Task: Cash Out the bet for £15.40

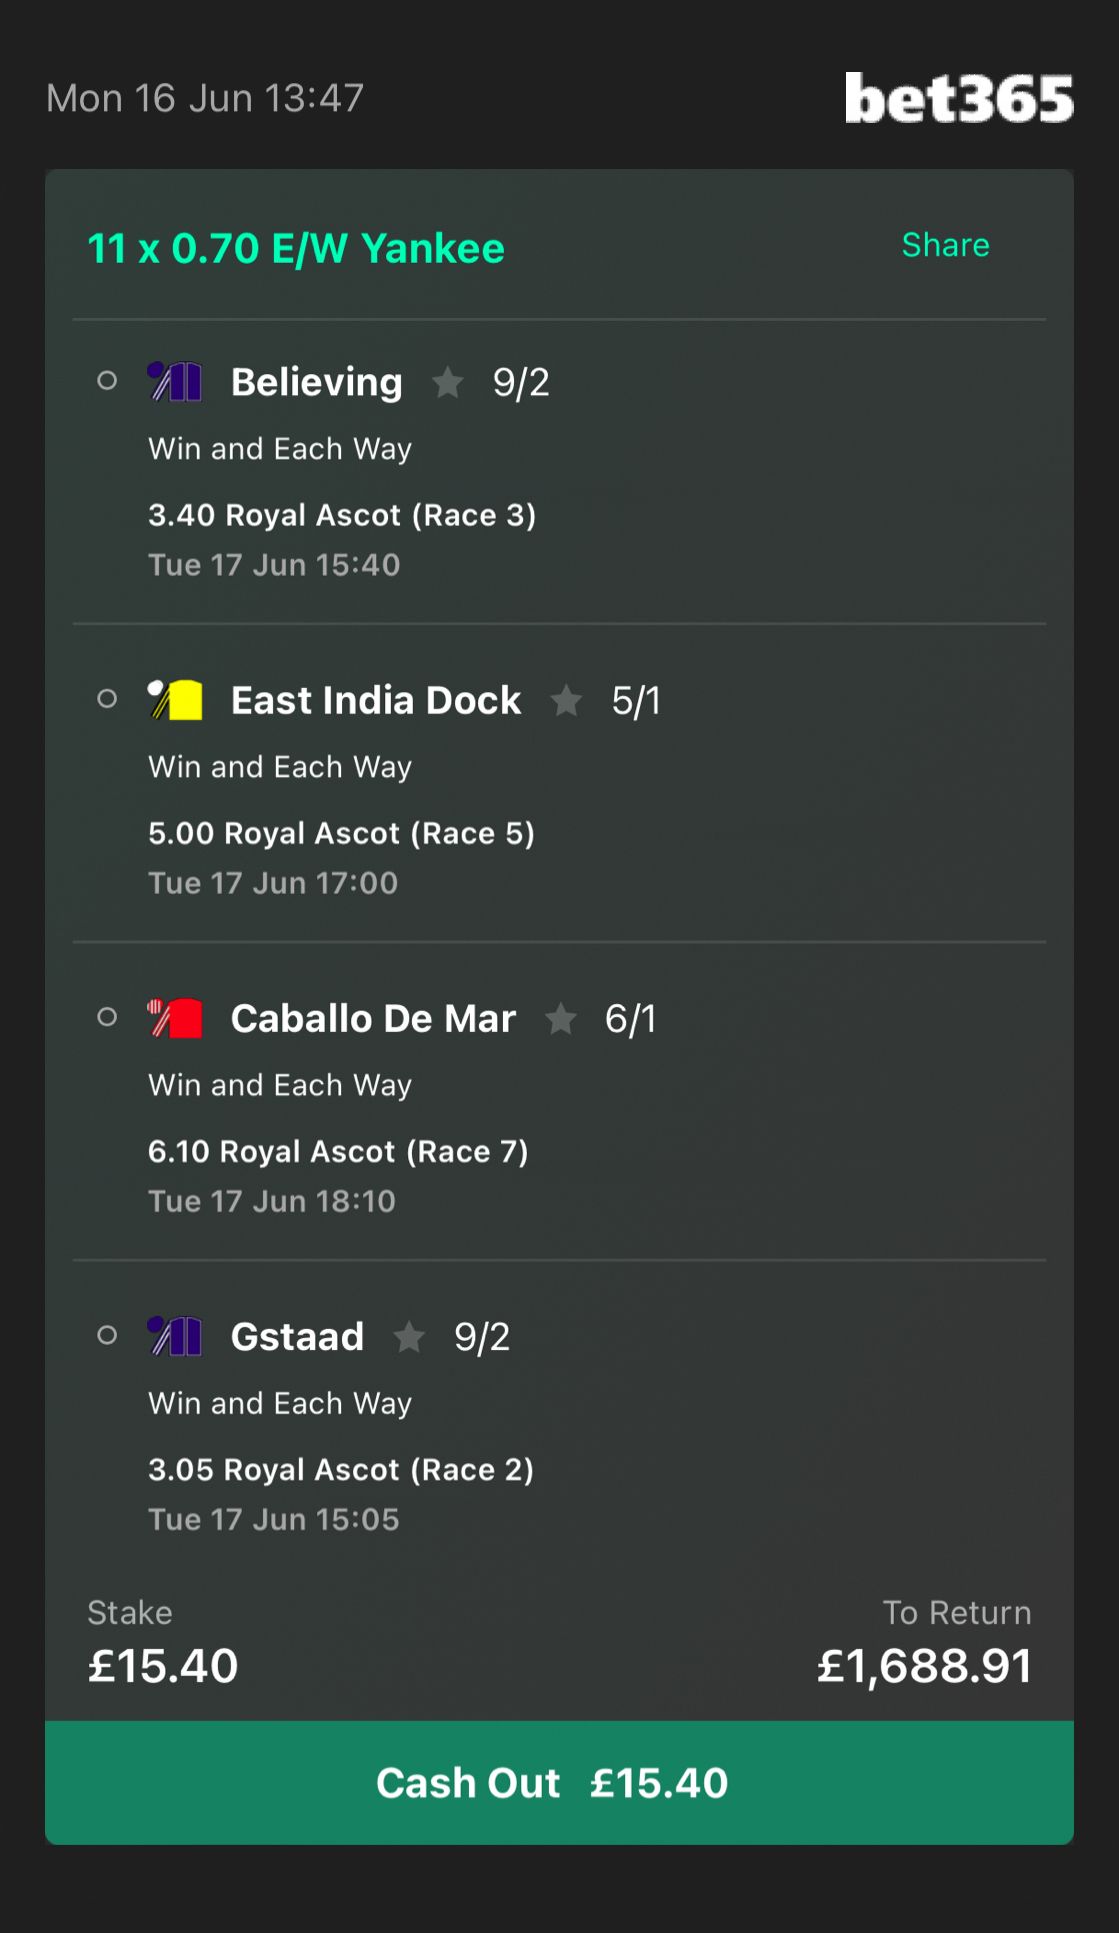Action: click(x=559, y=1783)
